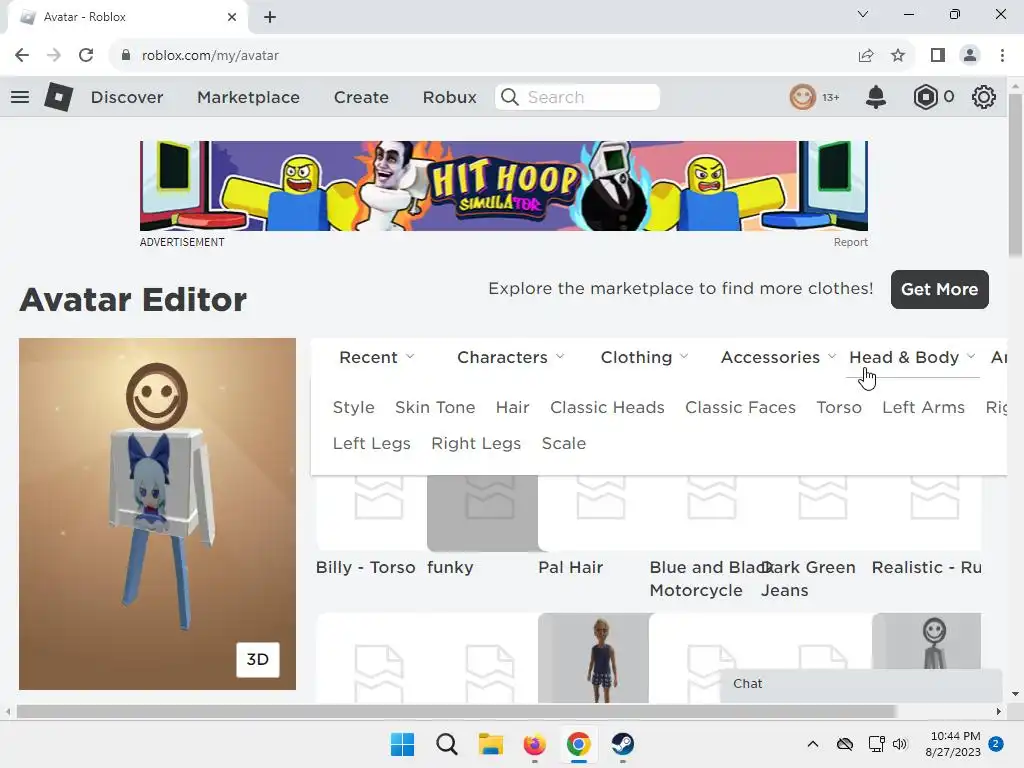Open the Classic Faces category
This screenshot has height=768, width=1024.
click(x=741, y=408)
